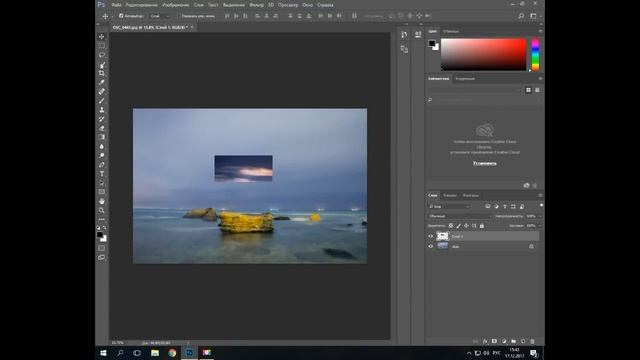The height and width of the screenshot is (360, 640).
Task: Hide the Слой 1 layer eye
Action: click(x=431, y=236)
